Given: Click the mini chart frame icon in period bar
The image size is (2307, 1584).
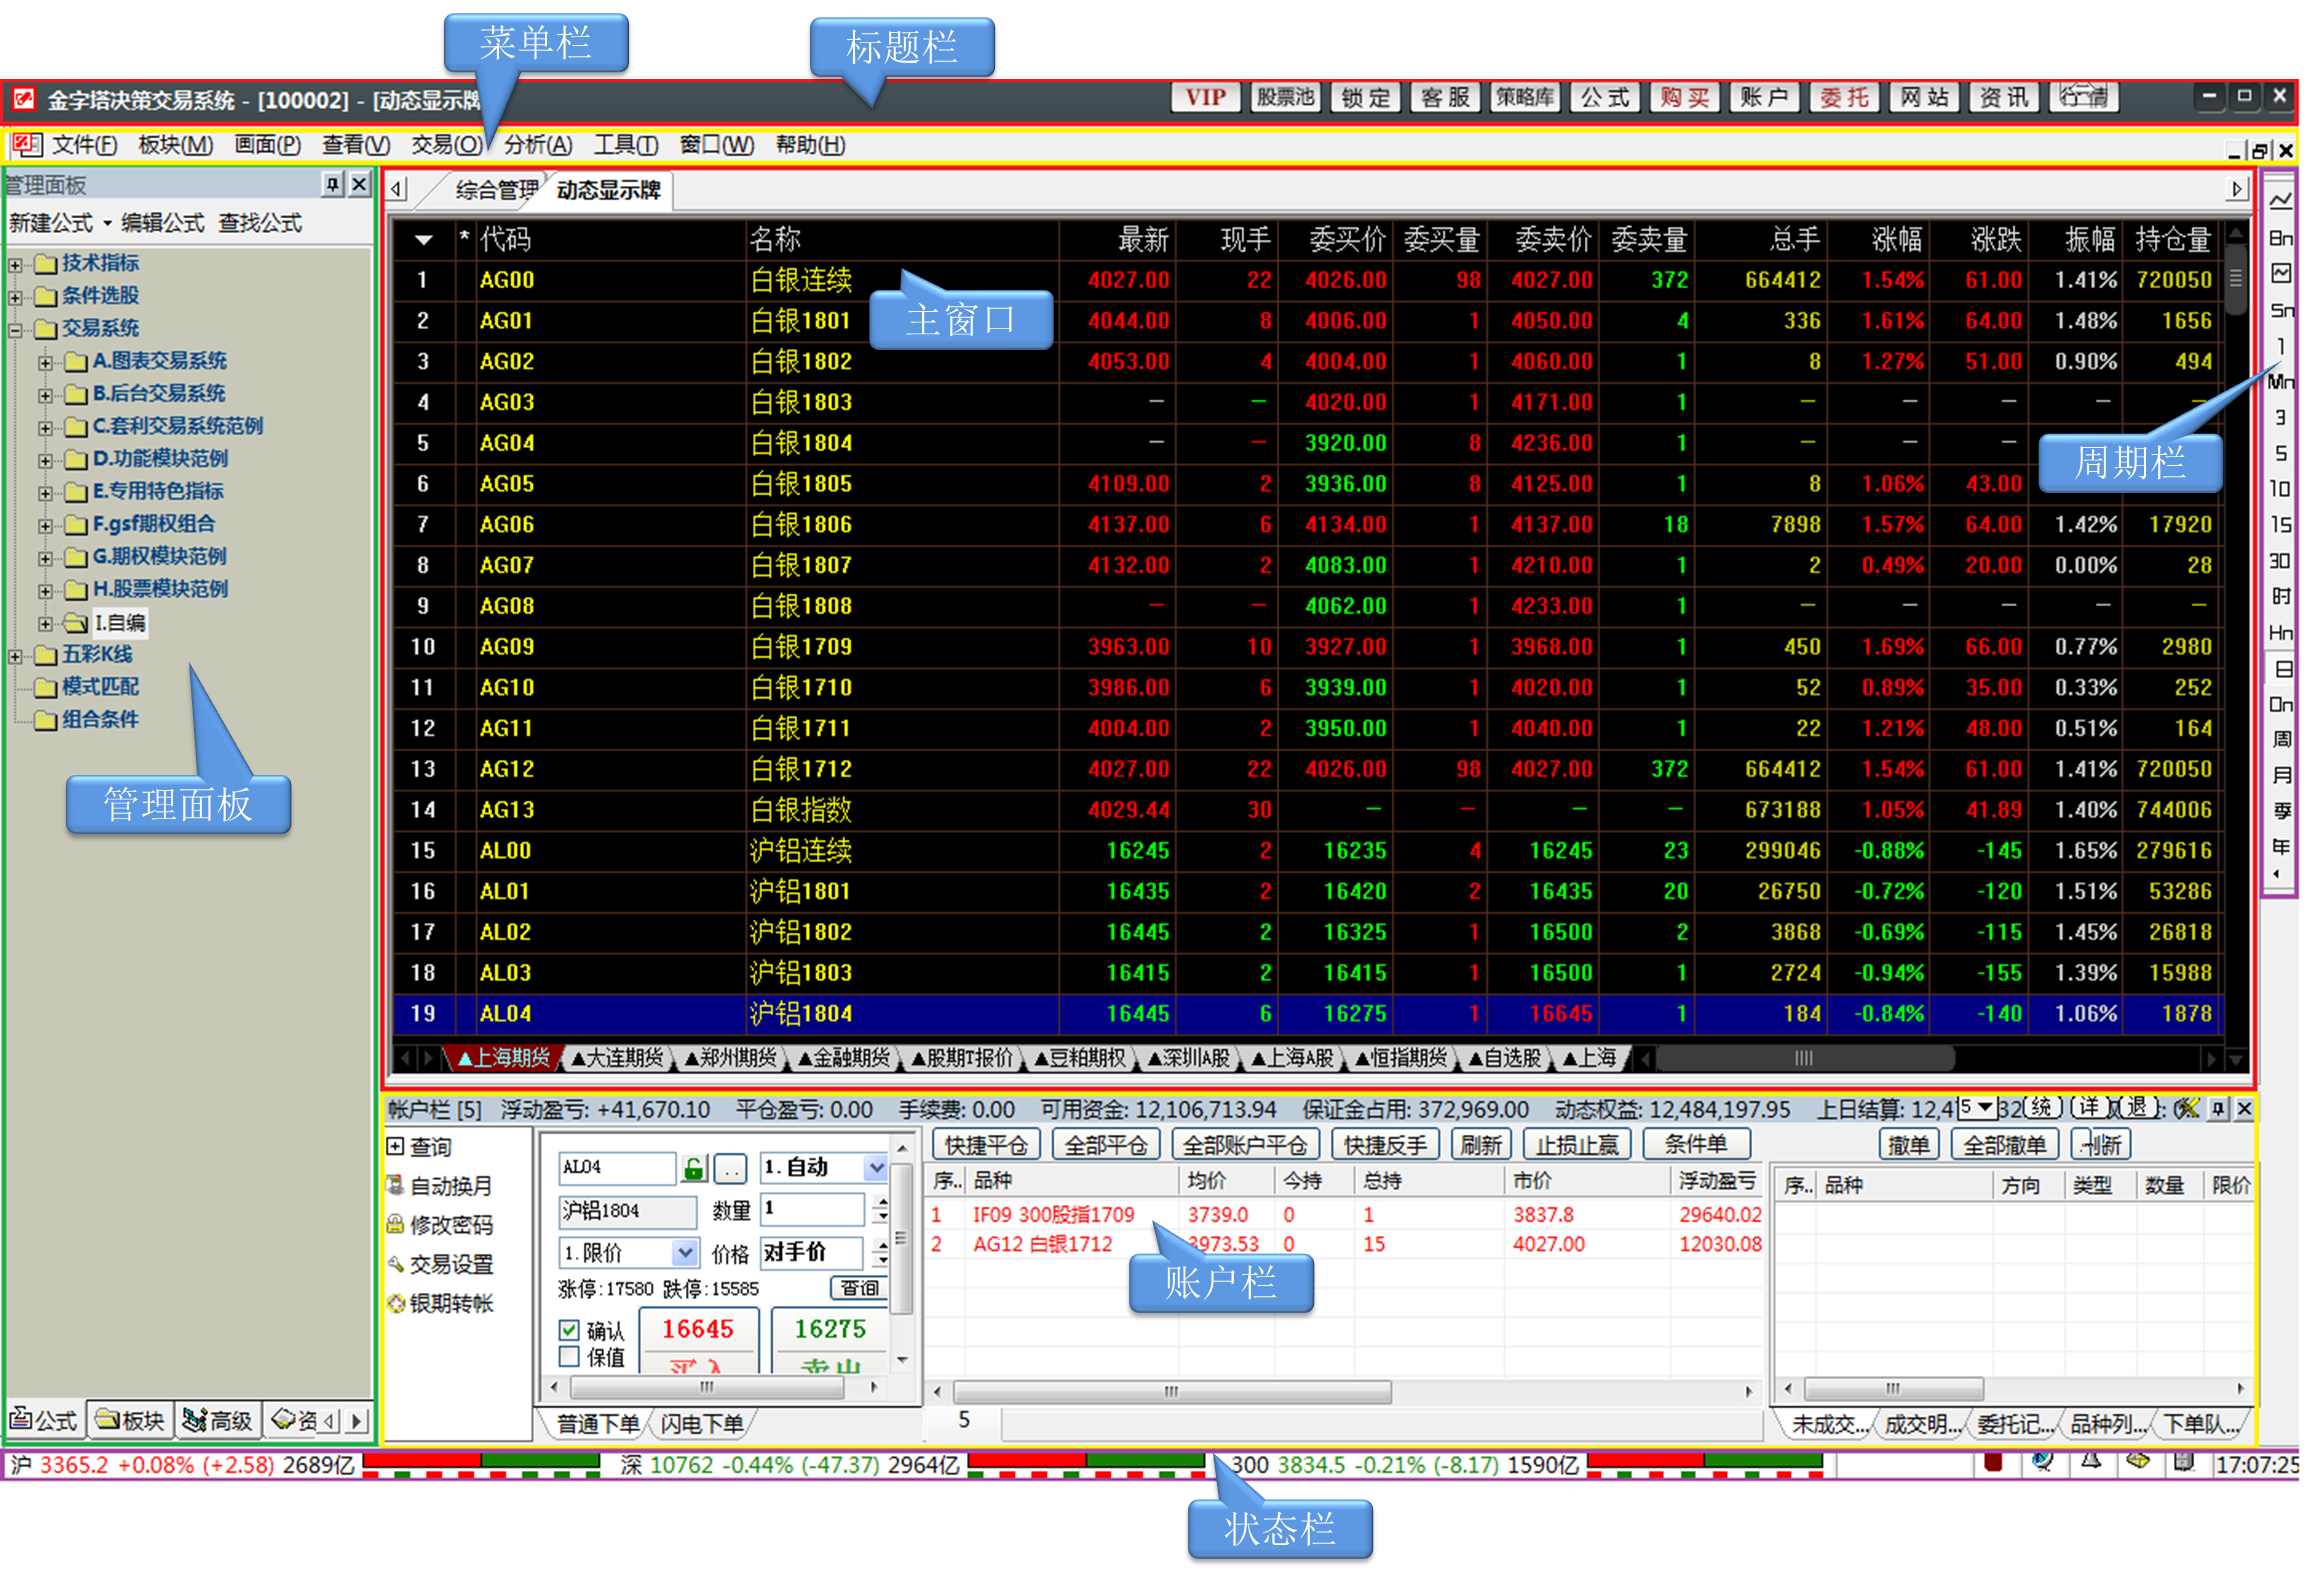Looking at the screenshot, I should coord(2280,273).
